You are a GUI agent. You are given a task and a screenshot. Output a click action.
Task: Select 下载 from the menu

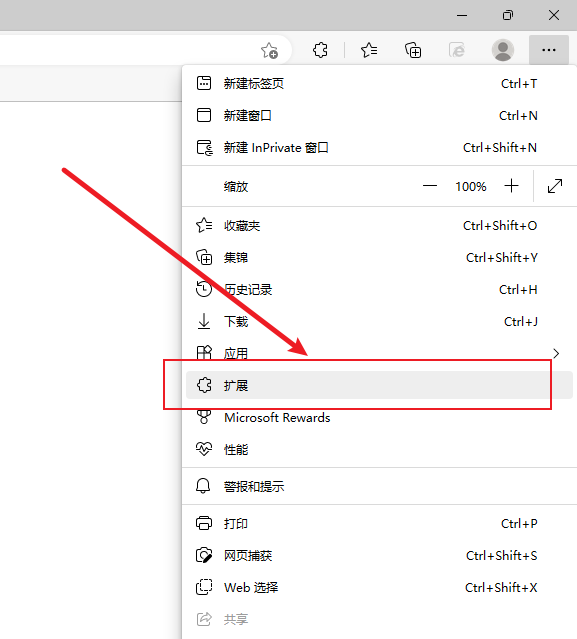(379, 322)
